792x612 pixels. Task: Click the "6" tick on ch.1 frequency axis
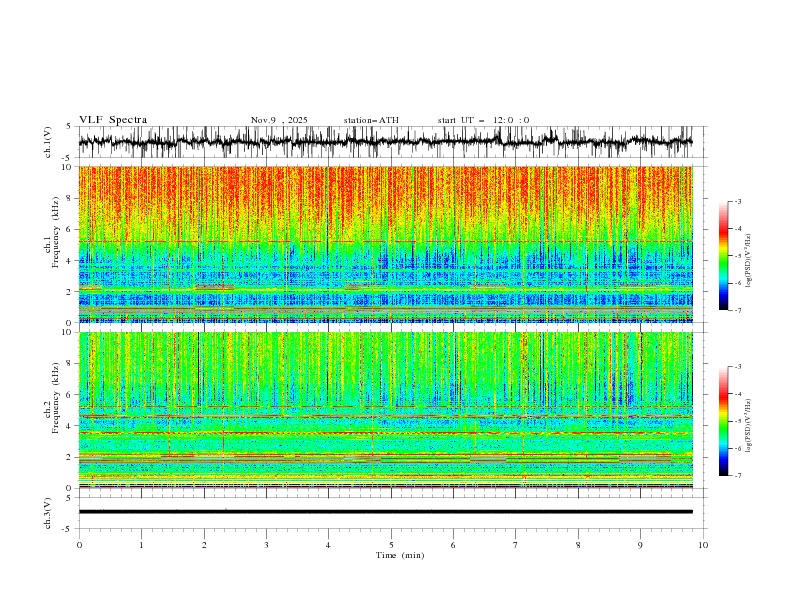tap(70, 229)
